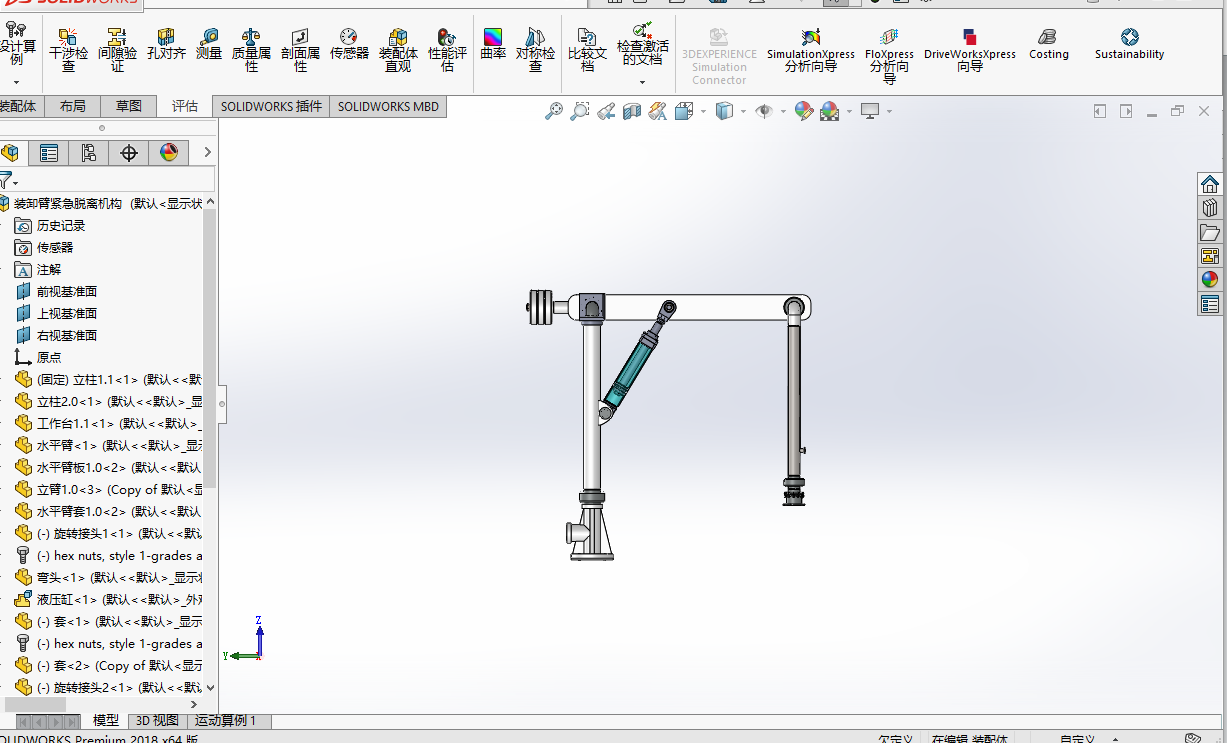Image resolution: width=1227 pixels, height=743 pixels.
Task: Switch to 3D 视图 bottom tab
Action: coord(158,720)
